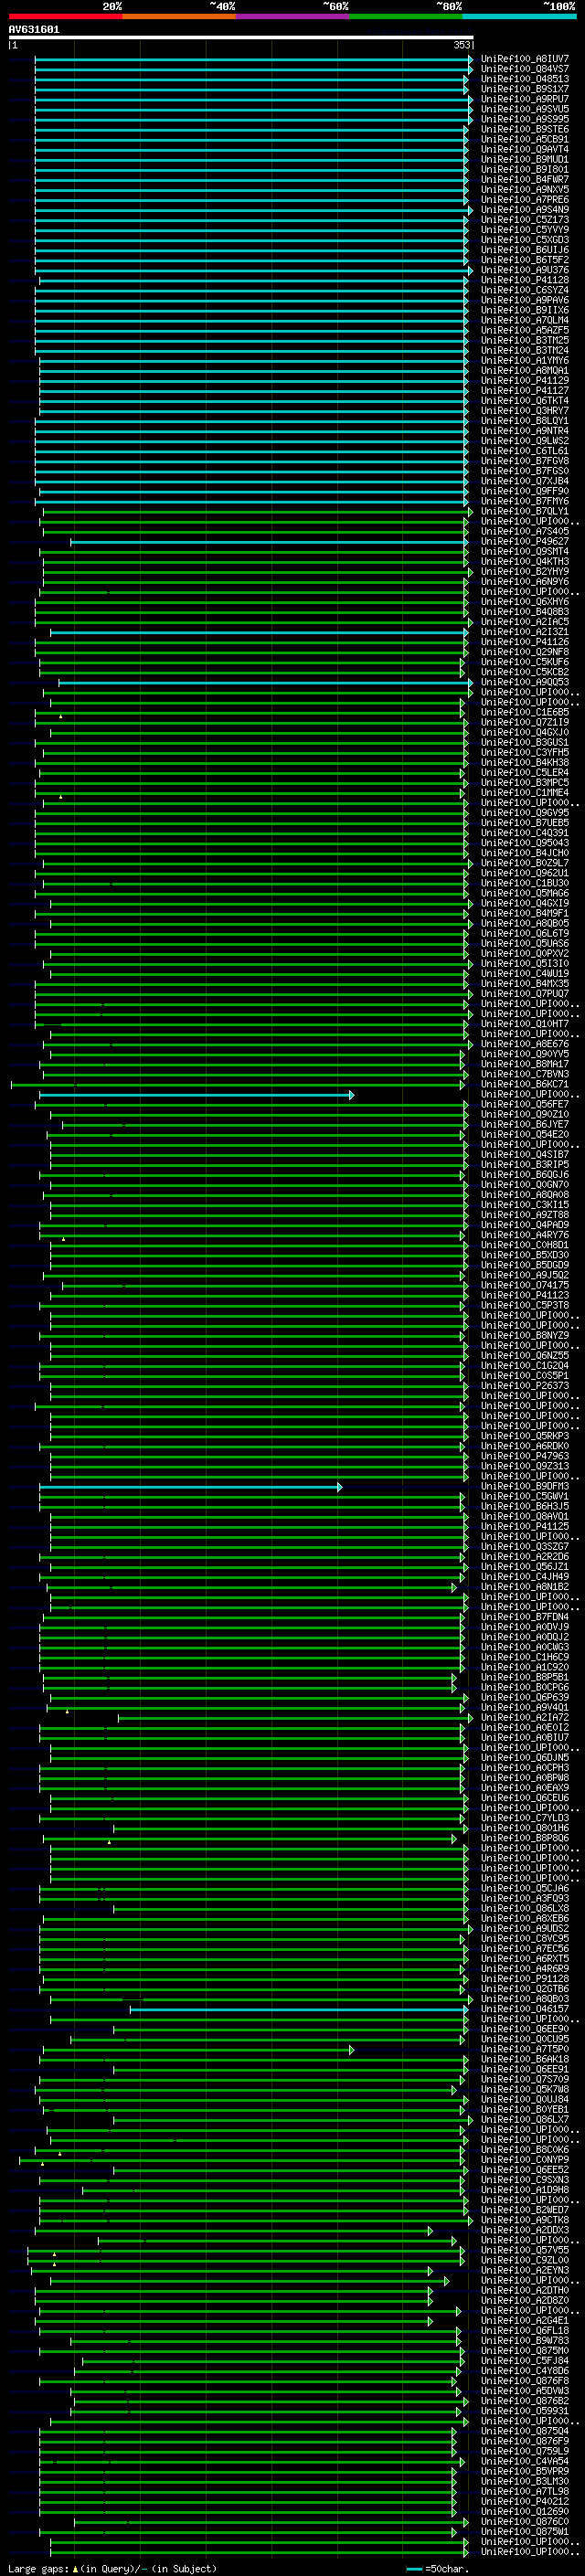585x2576 pixels.
Task: Select hit label UniRef100_Q6FL18
Action: (525, 2331)
